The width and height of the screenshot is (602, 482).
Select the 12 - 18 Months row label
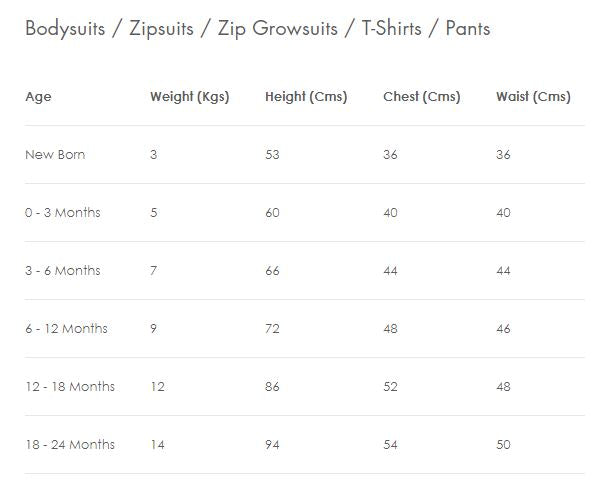70,387
